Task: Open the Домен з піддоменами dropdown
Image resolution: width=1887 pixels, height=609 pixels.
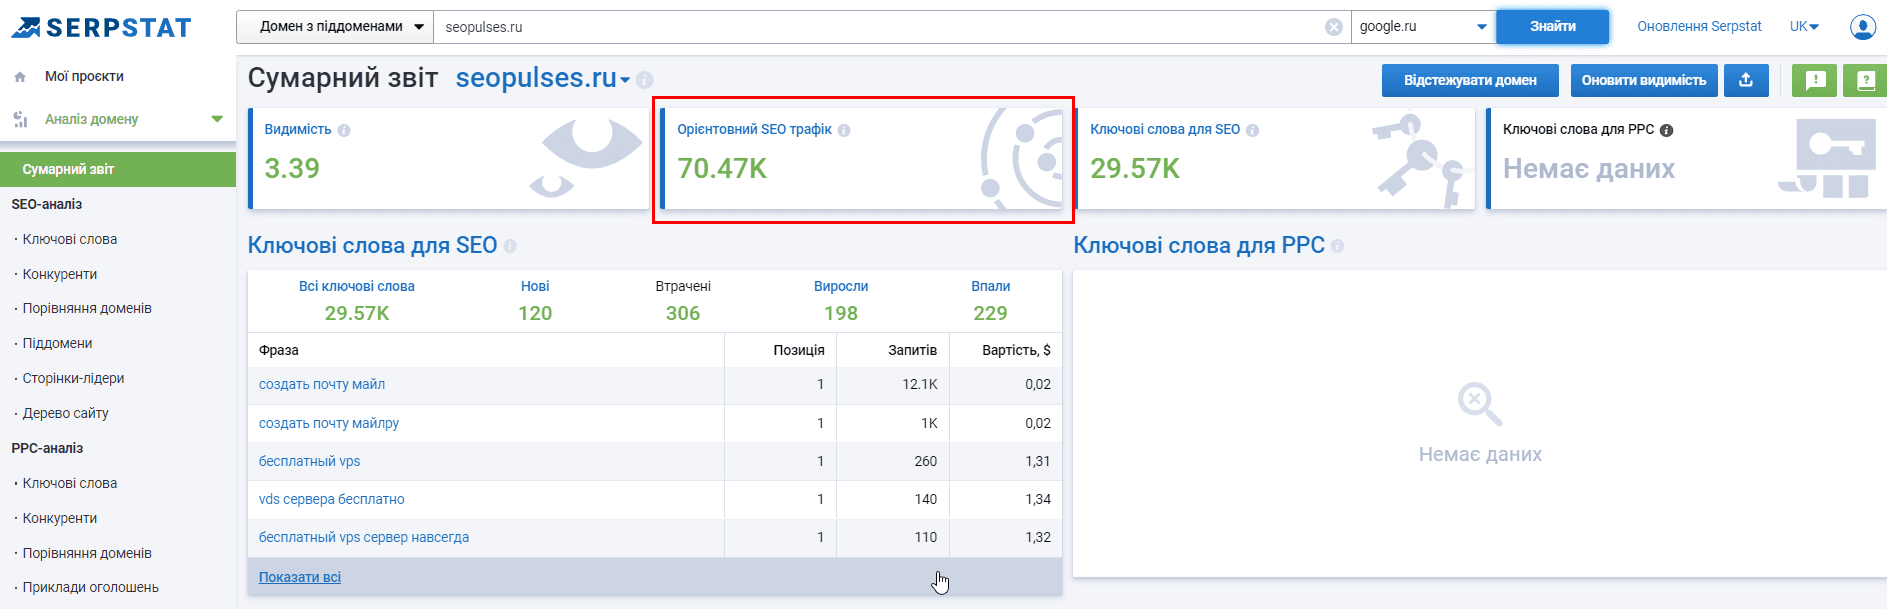Action: (335, 27)
